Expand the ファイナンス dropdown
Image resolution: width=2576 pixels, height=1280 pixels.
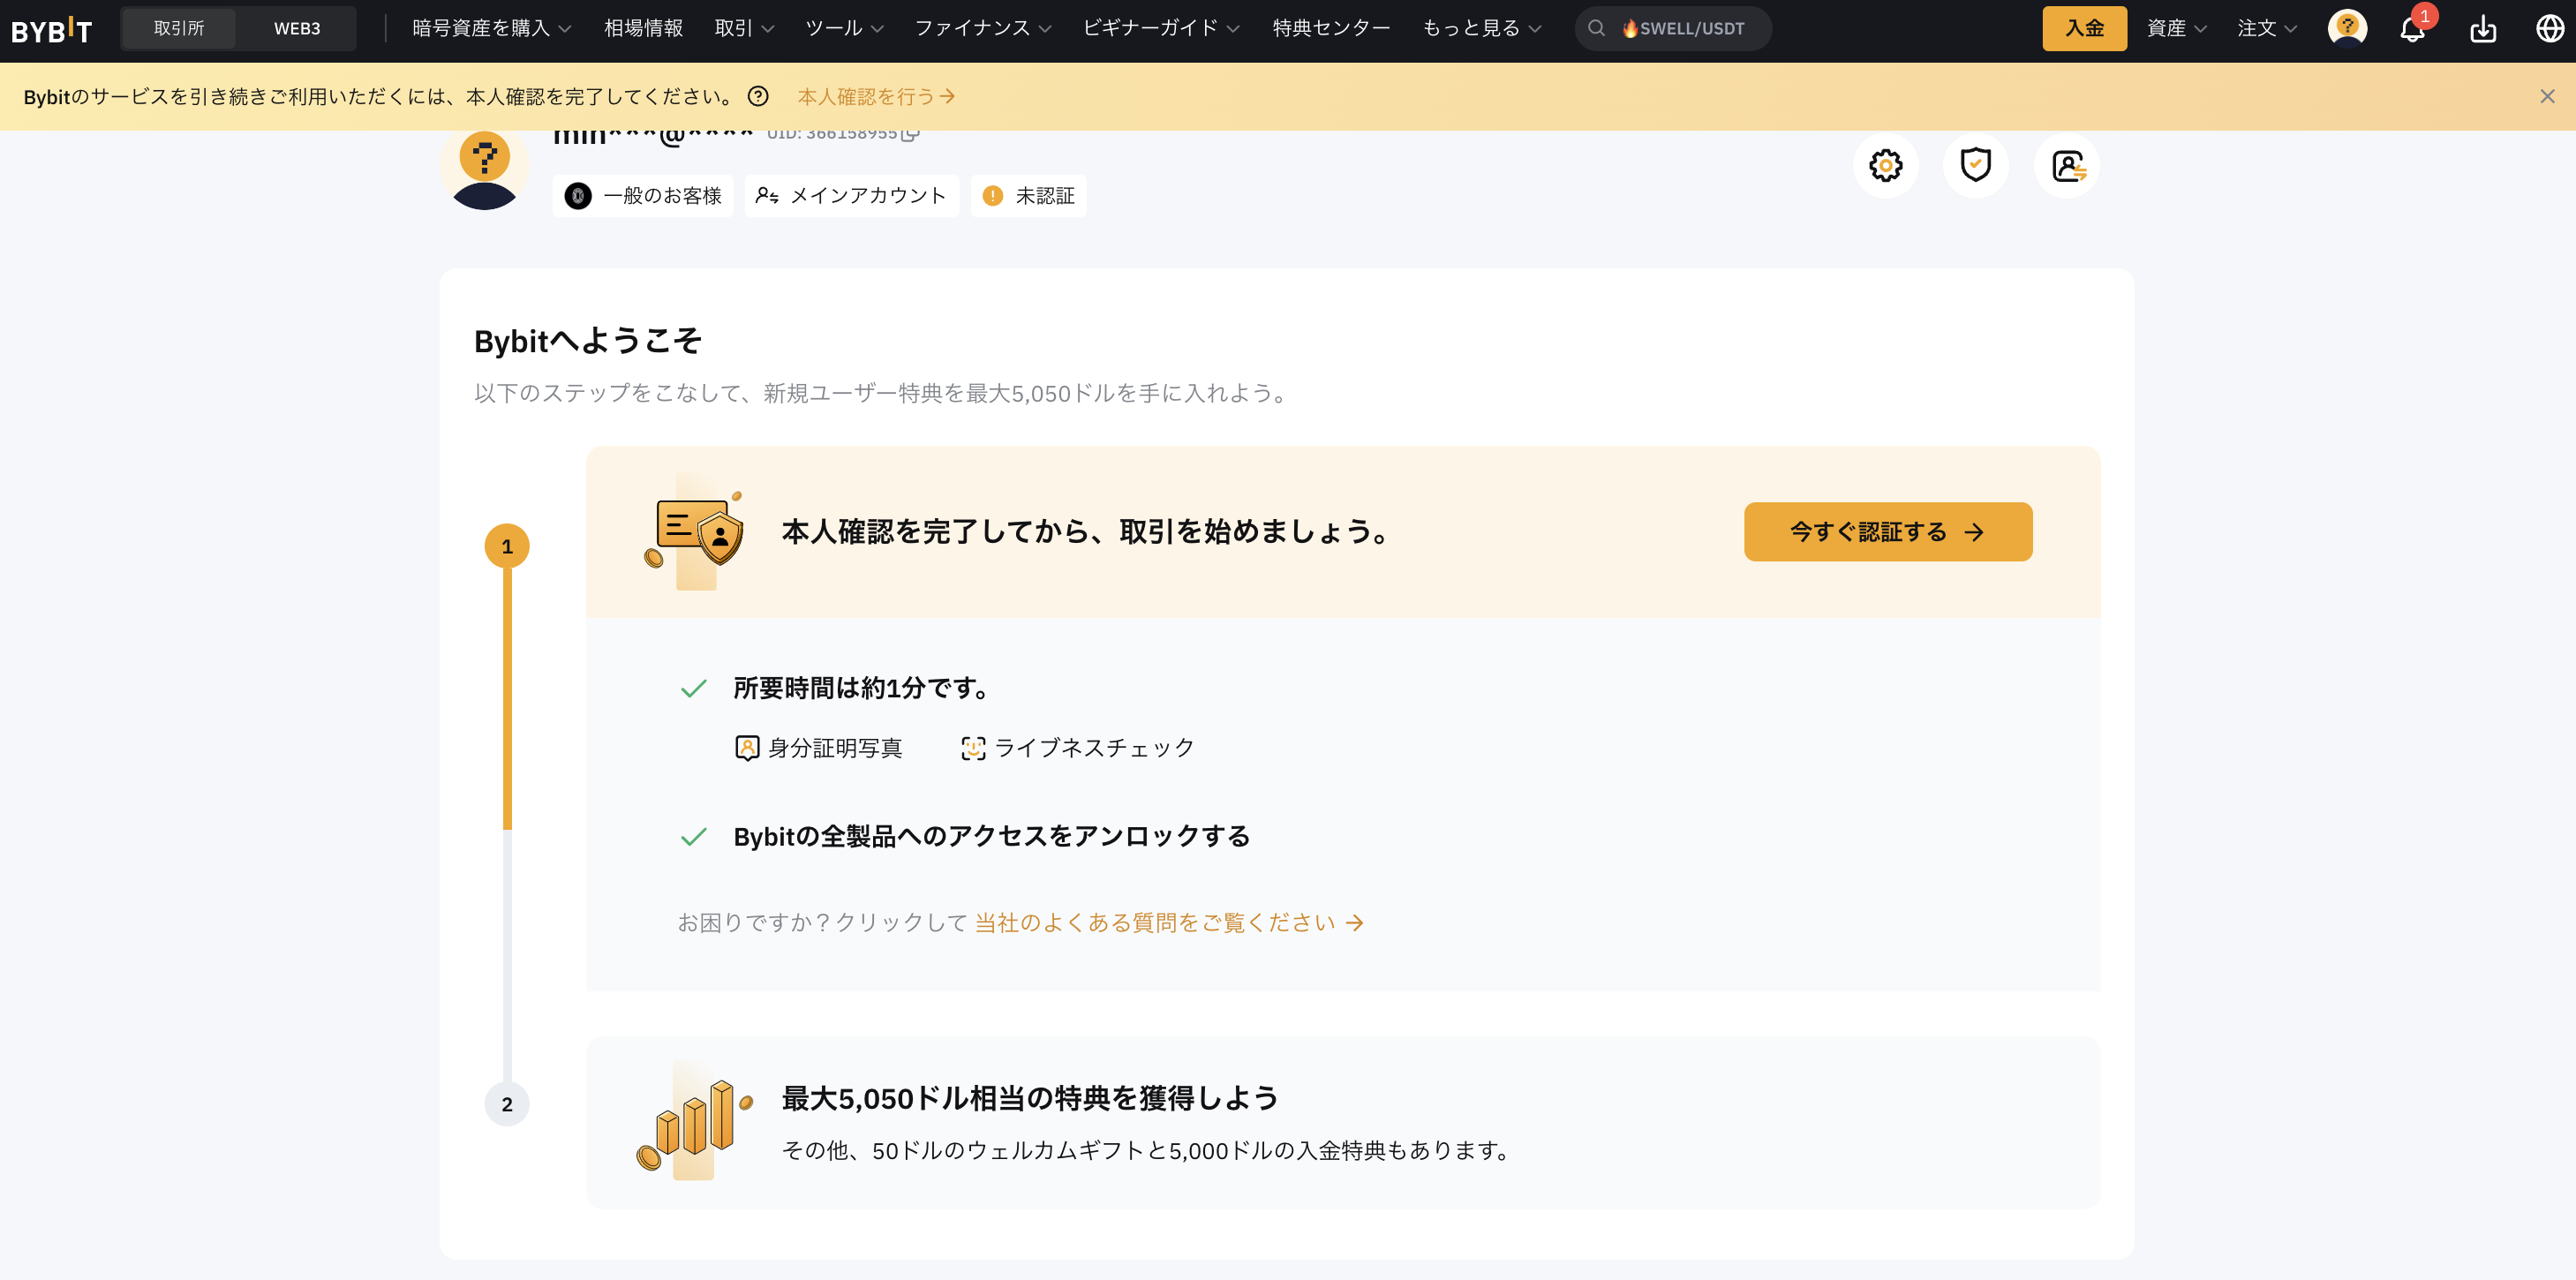pos(983,29)
